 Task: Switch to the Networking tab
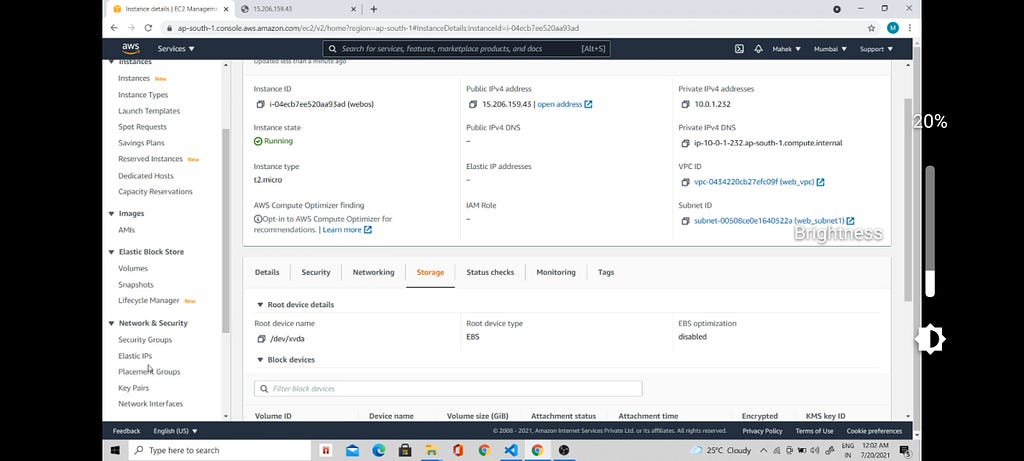click(374, 272)
